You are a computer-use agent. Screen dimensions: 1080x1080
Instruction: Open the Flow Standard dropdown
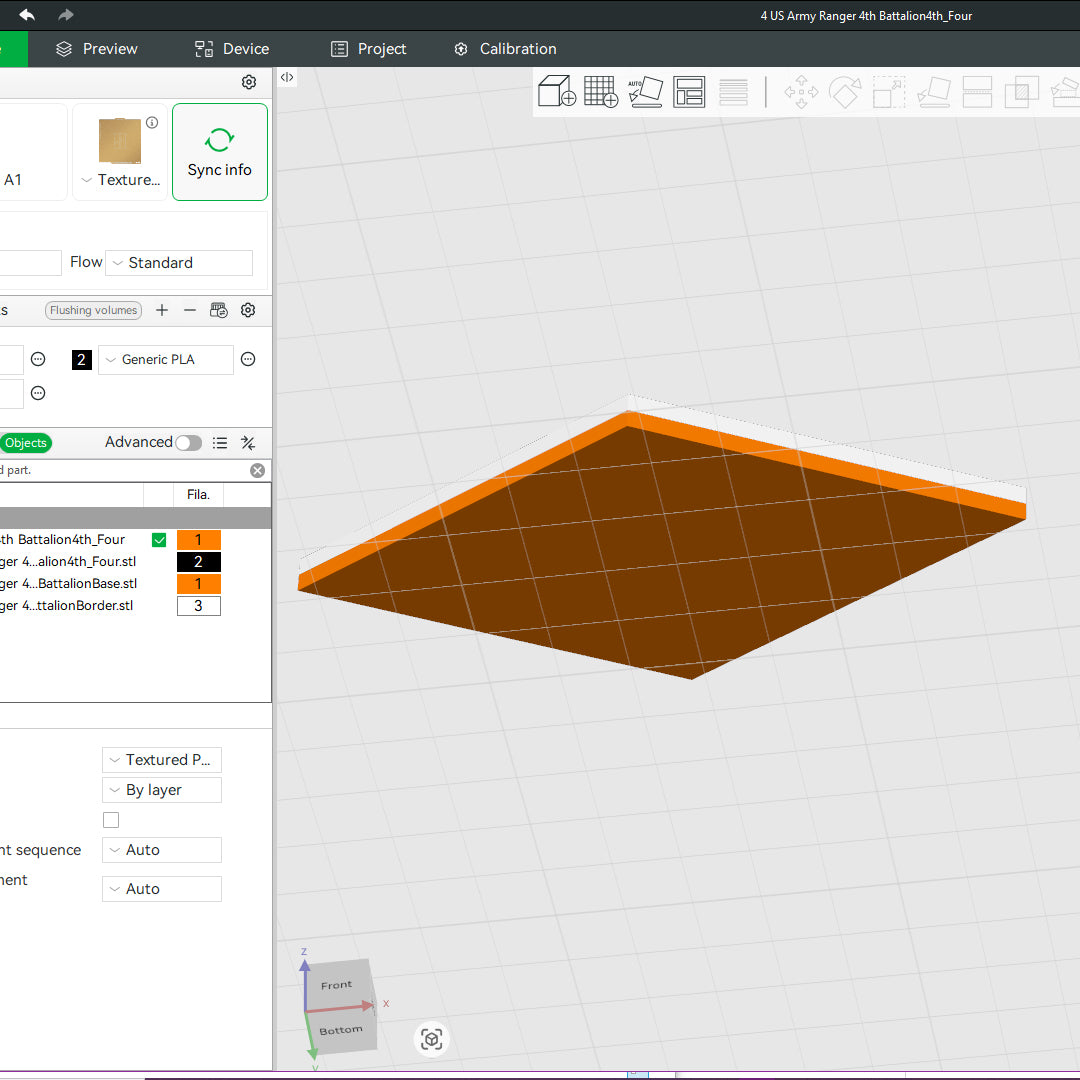(x=178, y=262)
